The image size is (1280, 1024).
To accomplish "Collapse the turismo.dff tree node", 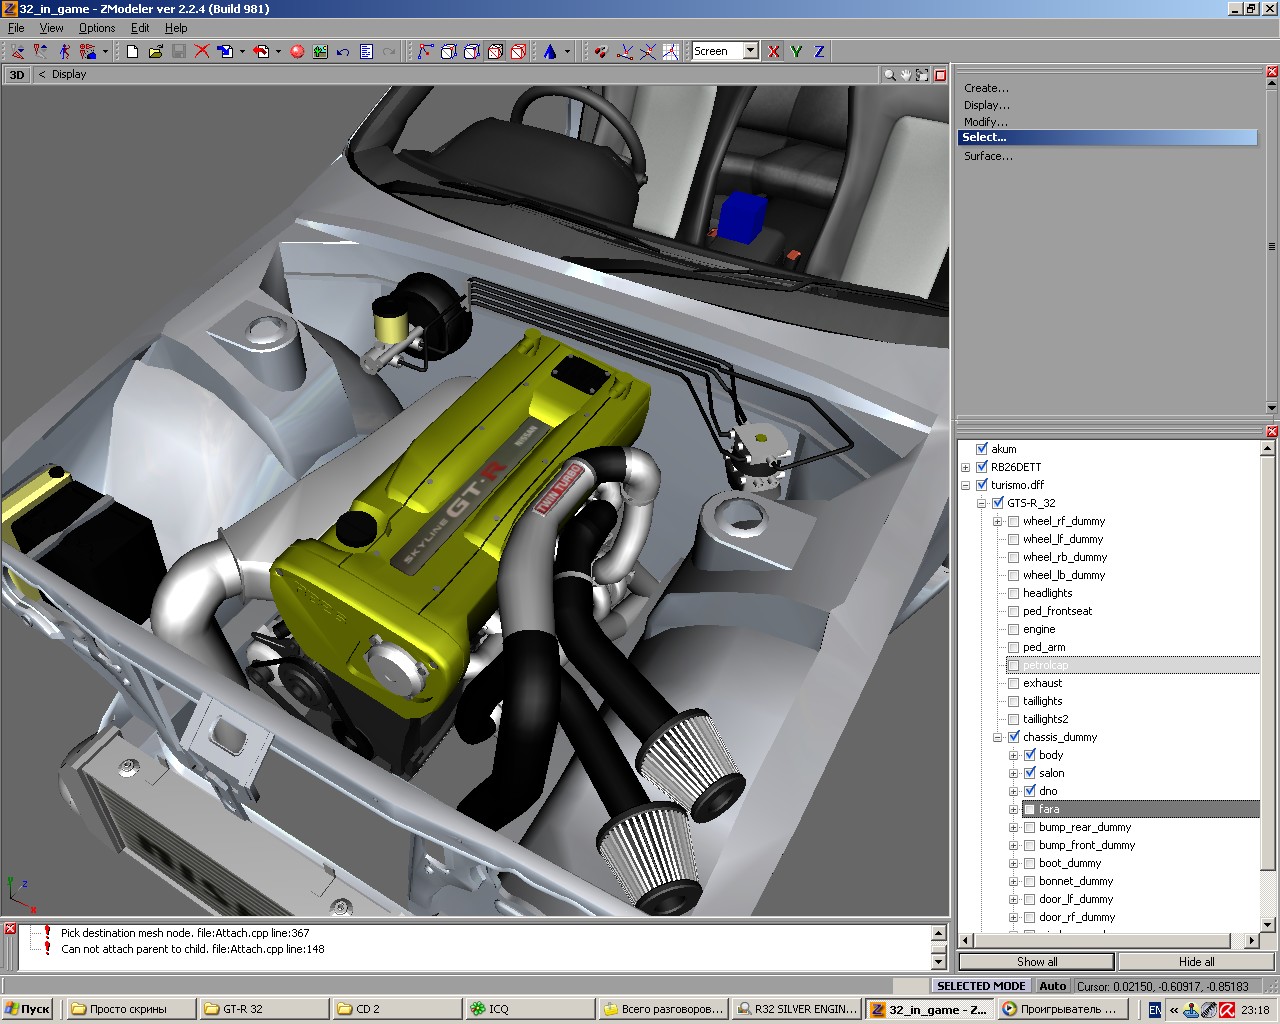I will pyautogui.click(x=966, y=485).
